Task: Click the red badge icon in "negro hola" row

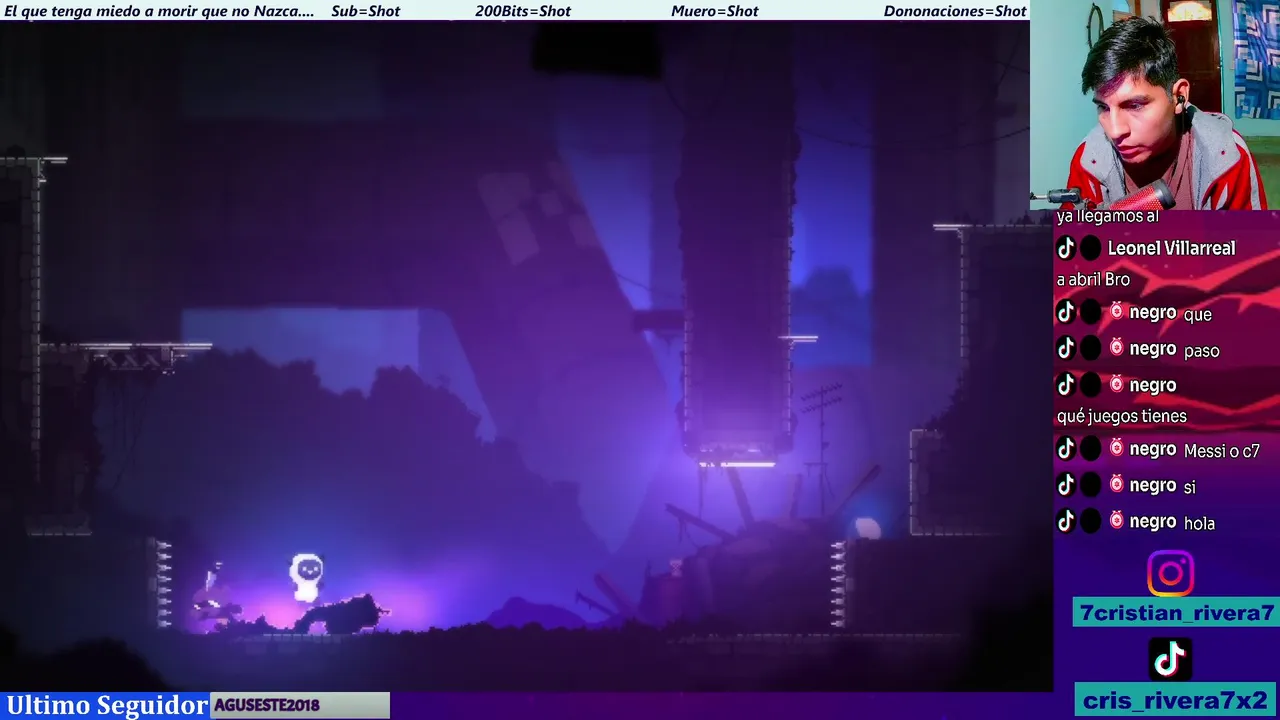Action: point(1116,521)
